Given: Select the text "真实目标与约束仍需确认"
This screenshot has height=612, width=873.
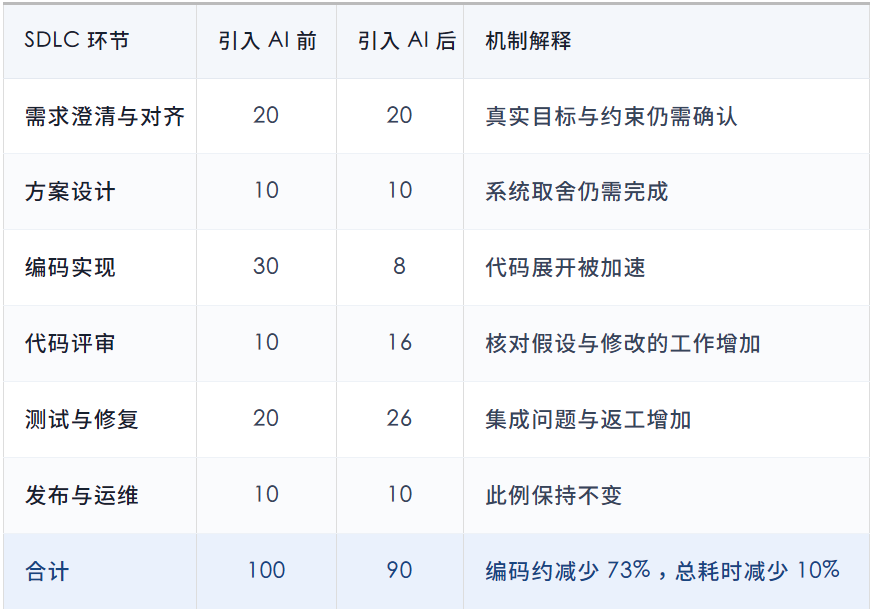Looking at the screenshot, I should coord(611,116).
